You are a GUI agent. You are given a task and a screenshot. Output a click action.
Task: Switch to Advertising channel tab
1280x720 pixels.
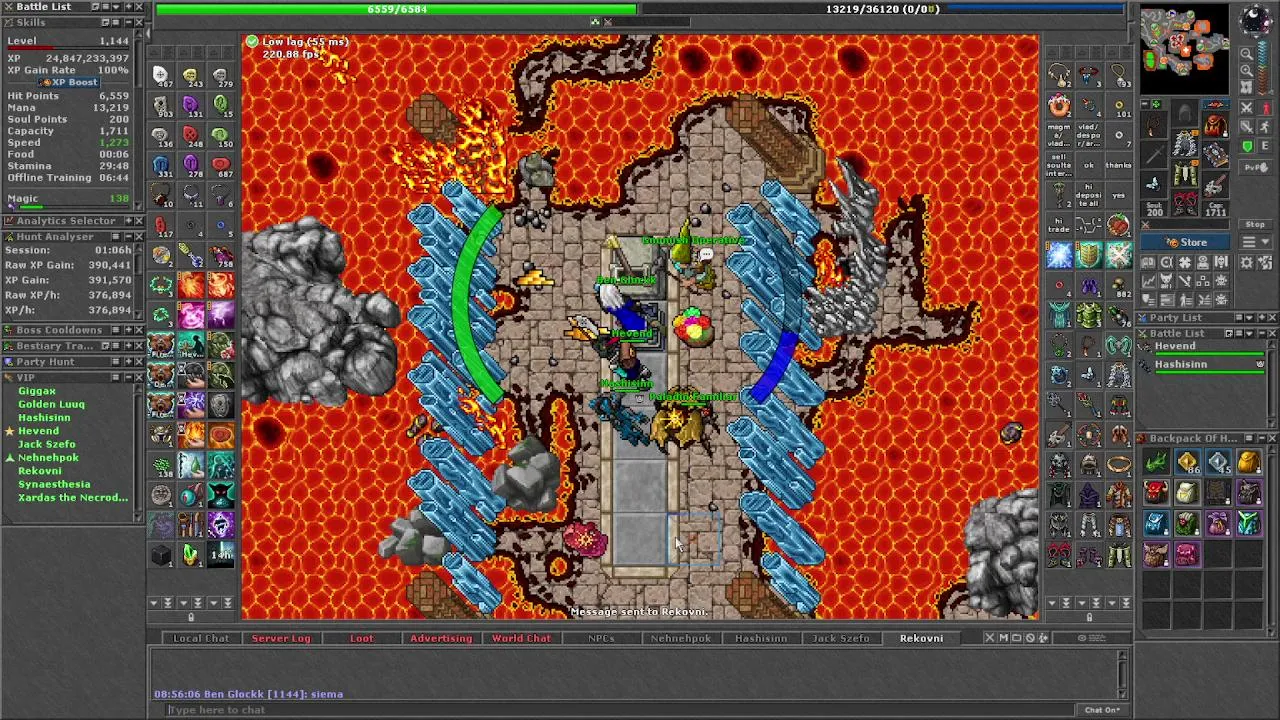coord(441,638)
